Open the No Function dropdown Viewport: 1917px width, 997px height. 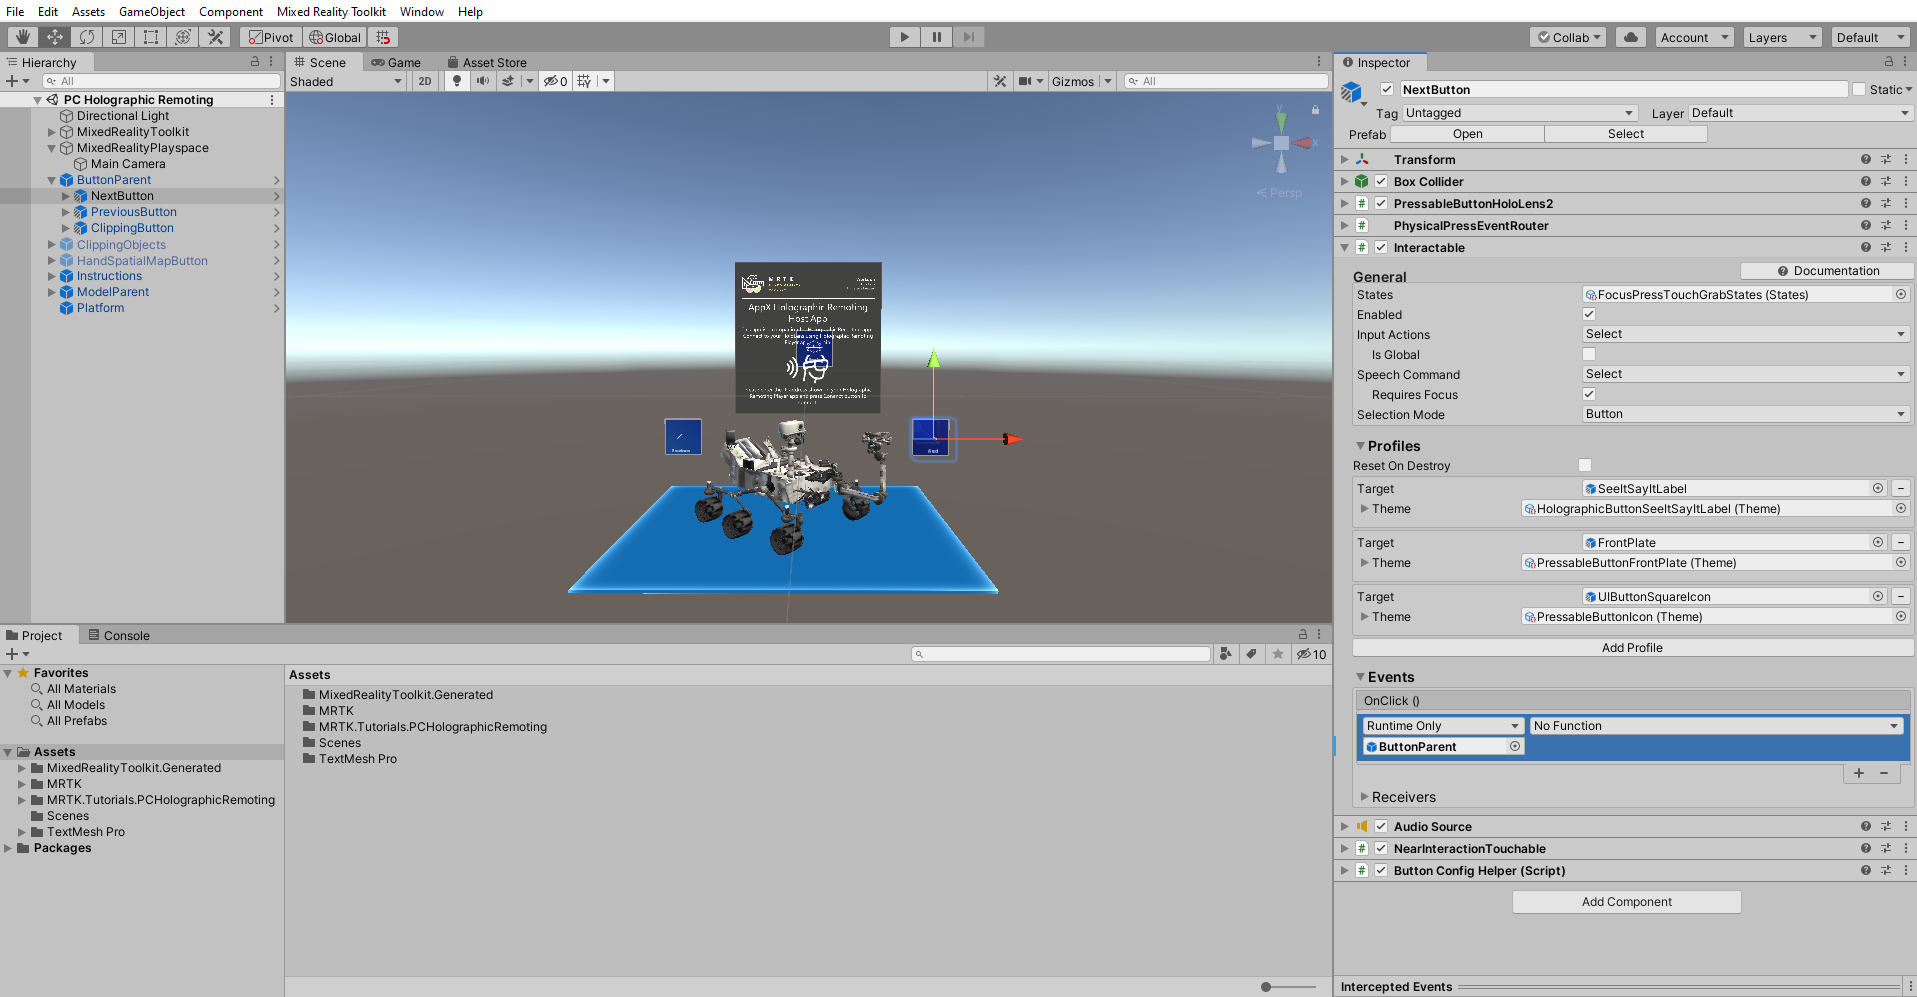click(1716, 726)
